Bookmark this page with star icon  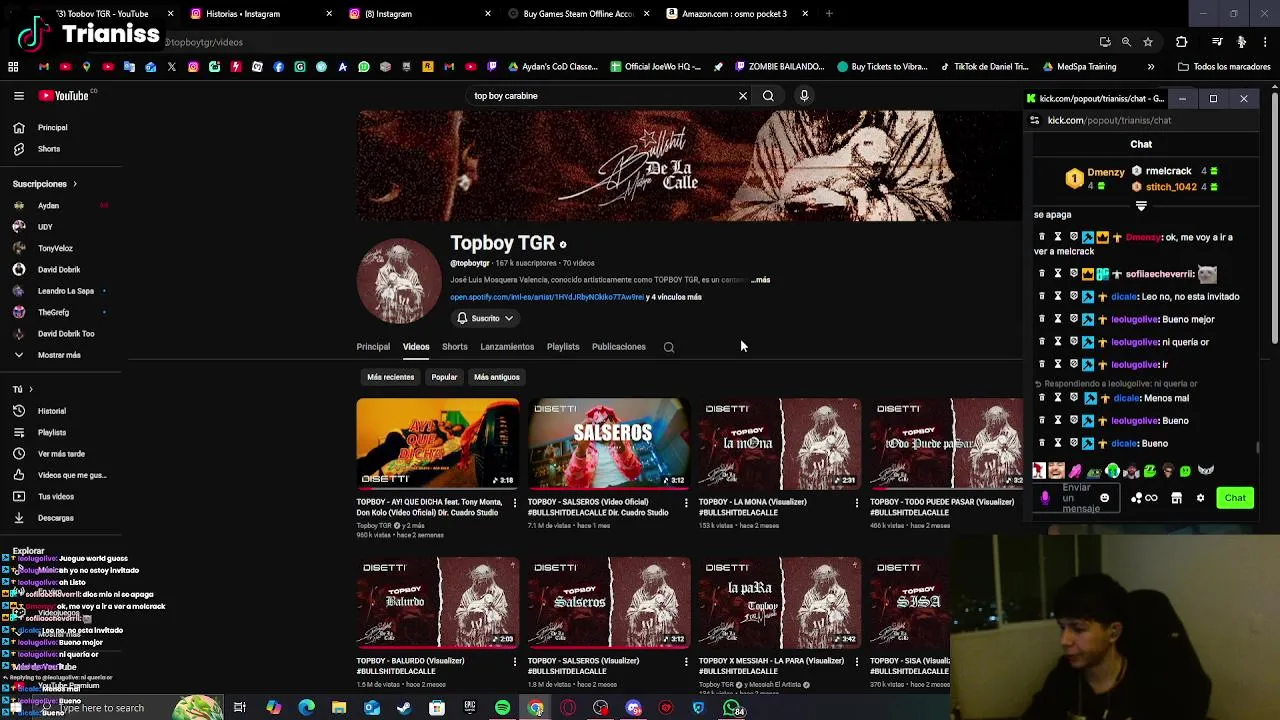click(1148, 42)
